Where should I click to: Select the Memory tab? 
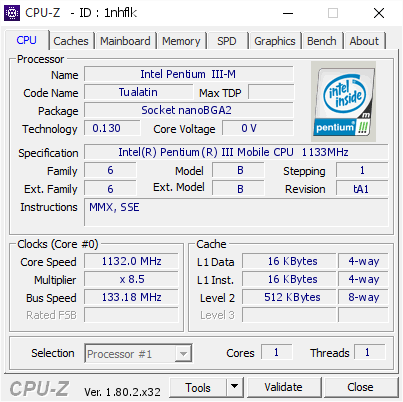pos(181,41)
